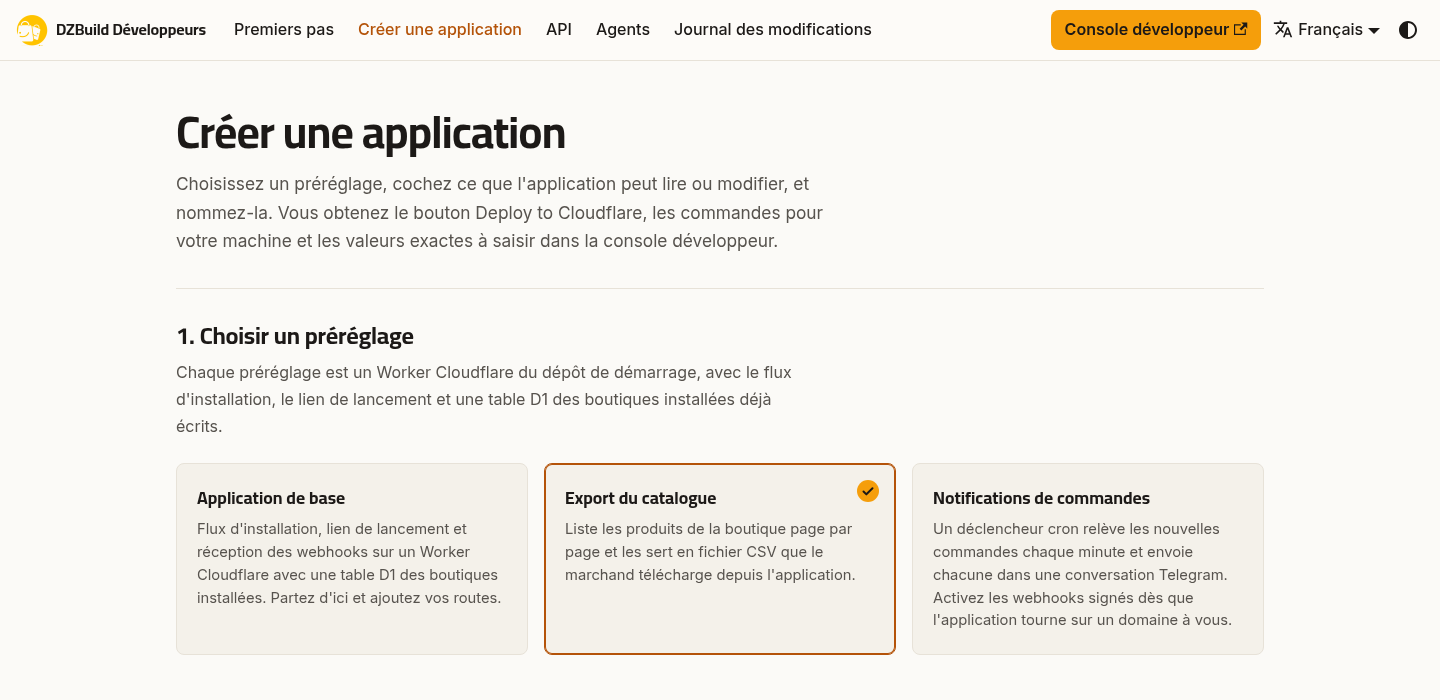Viewport: 1440px width, 700px height.
Task: Click the Français dropdown arrow
Action: pyautogui.click(x=1374, y=31)
